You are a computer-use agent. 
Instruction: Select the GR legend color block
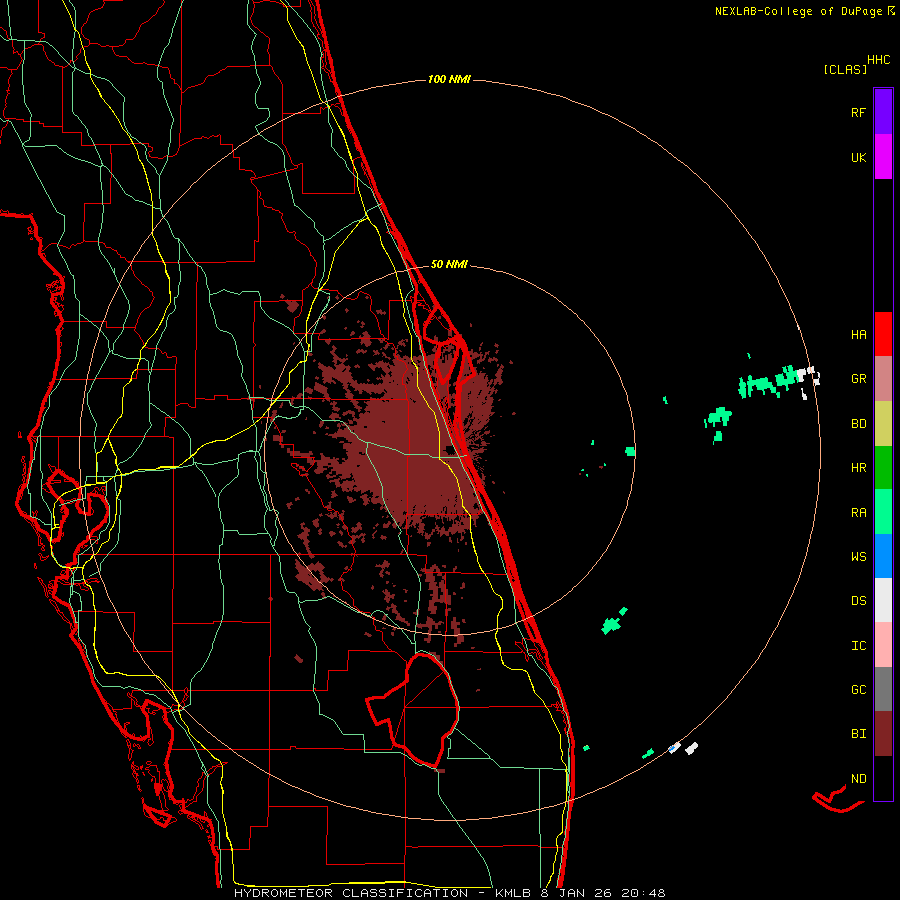tap(883, 379)
